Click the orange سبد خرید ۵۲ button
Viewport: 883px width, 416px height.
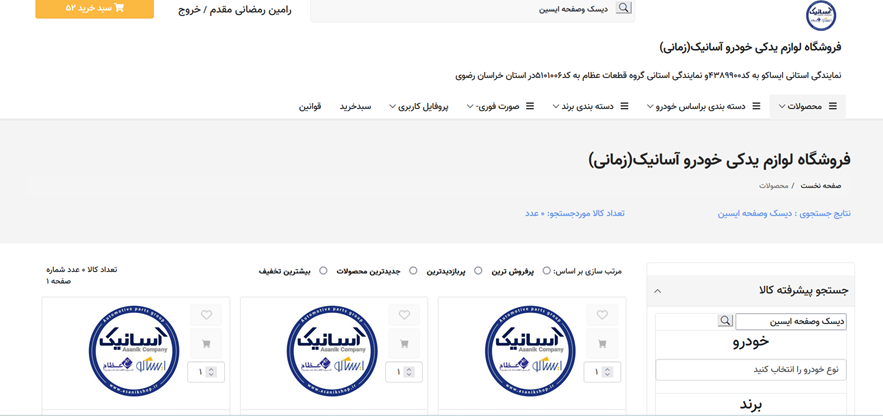coord(95,8)
